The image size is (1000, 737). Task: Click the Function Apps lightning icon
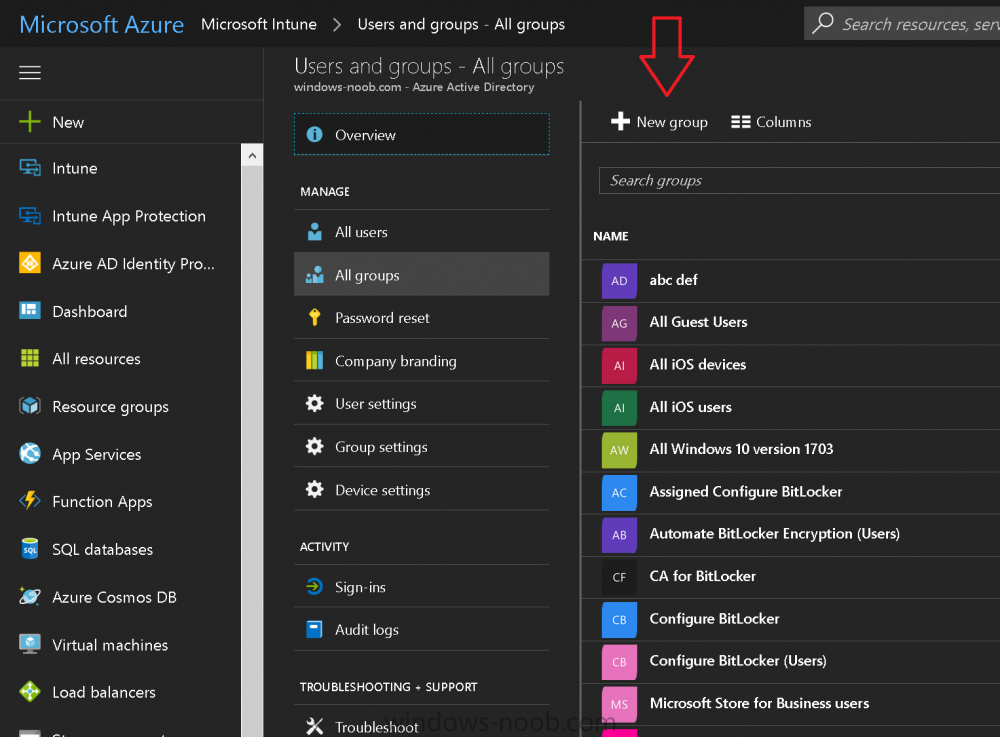tap(30, 501)
